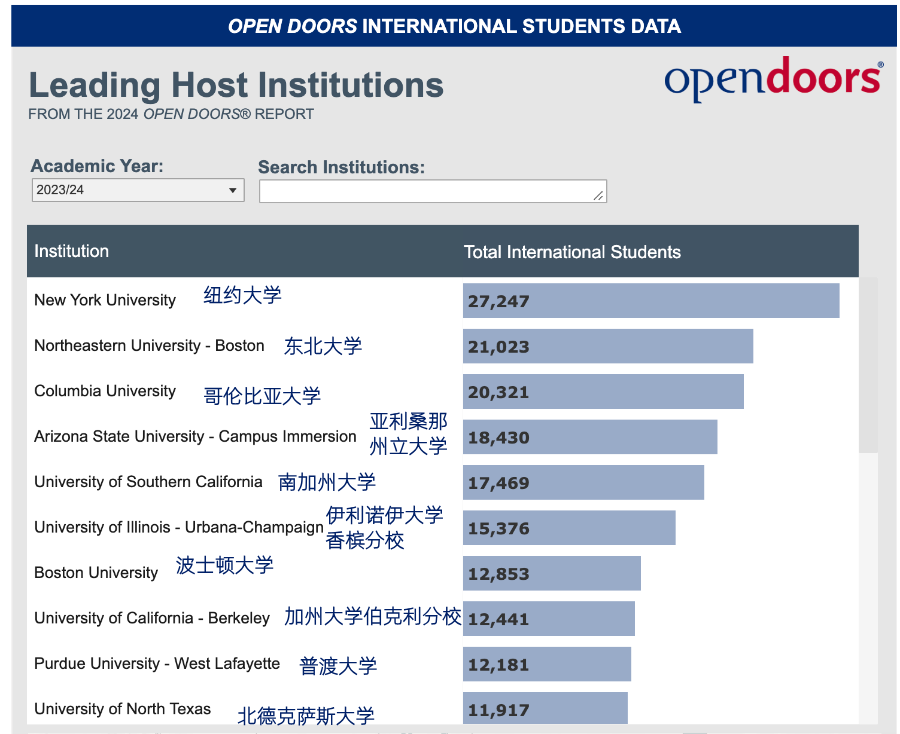This screenshot has height=734, width=900.
Task: Click the 17,469 bar for Southern California
Action: pyautogui.click(x=583, y=482)
